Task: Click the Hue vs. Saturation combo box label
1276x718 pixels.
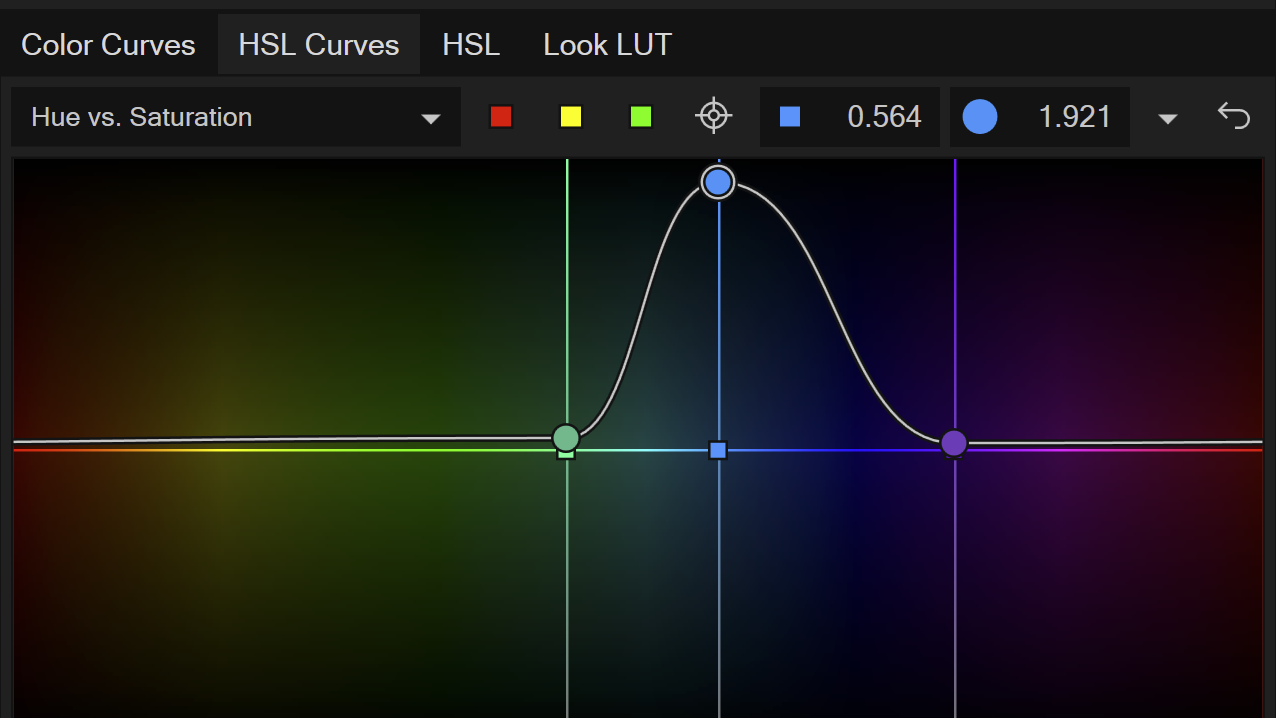Action: pos(140,117)
